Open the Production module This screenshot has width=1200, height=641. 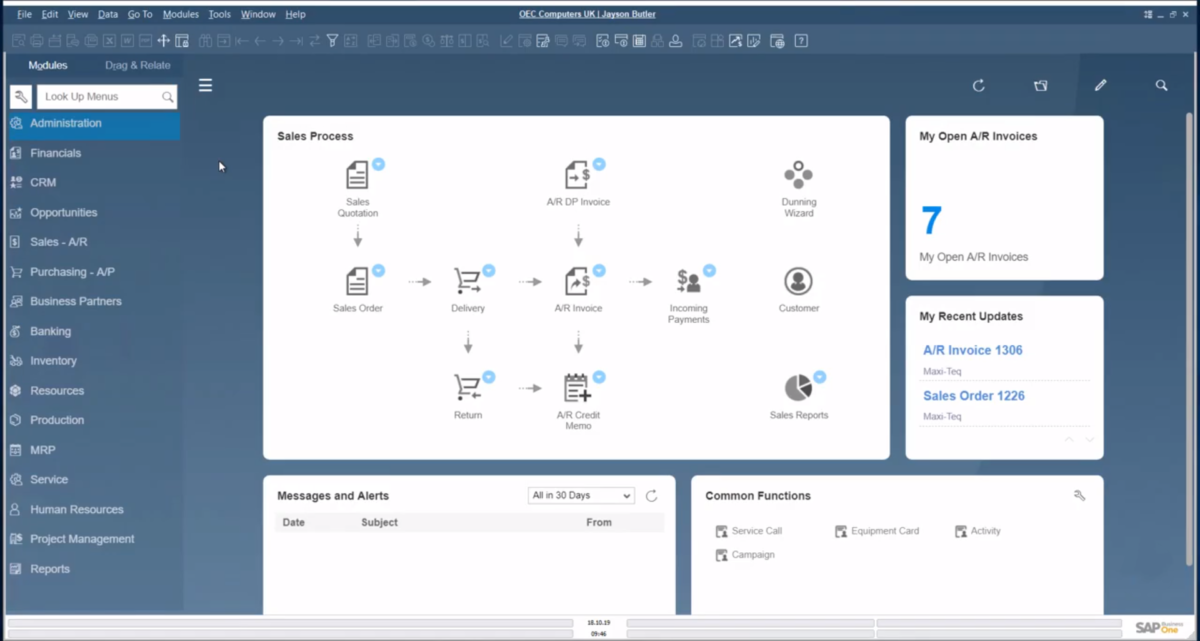pos(91,420)
